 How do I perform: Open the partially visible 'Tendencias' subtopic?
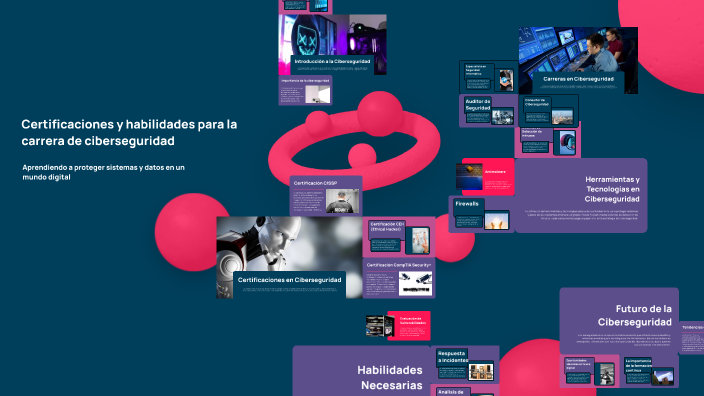click(691, 338)
